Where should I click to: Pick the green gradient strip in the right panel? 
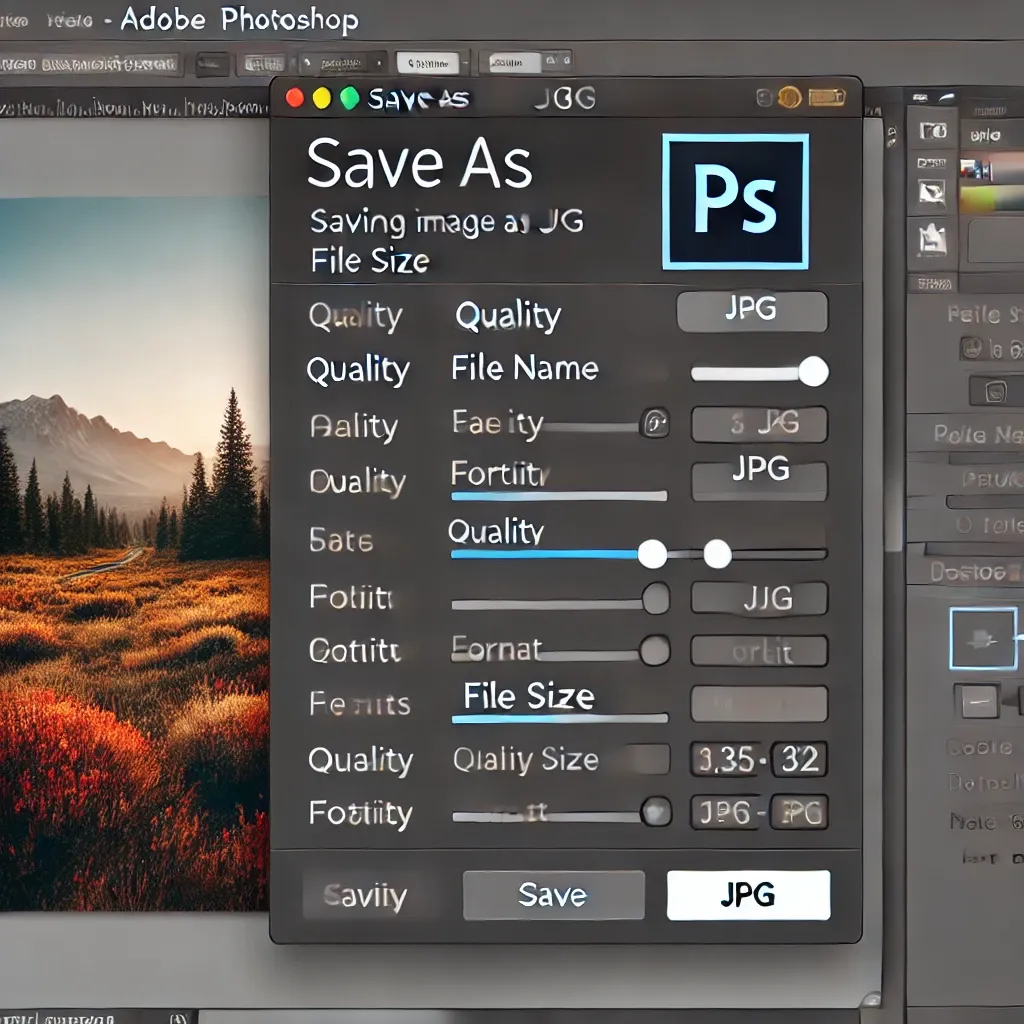click(992, 199)
